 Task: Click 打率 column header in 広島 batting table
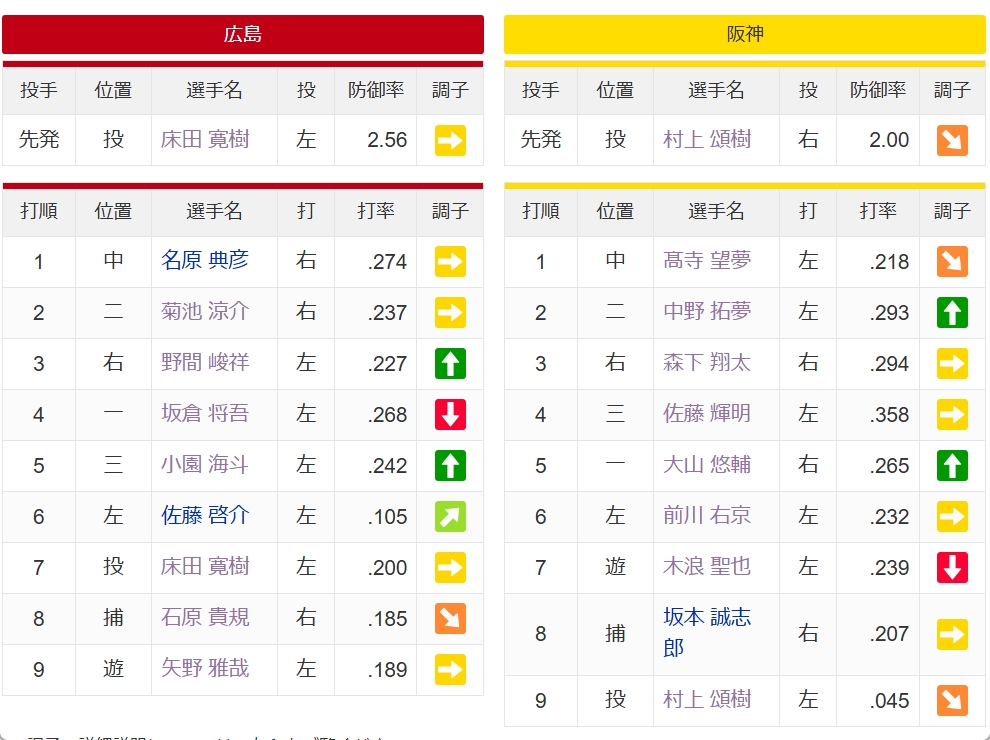[x=376, y=211]
